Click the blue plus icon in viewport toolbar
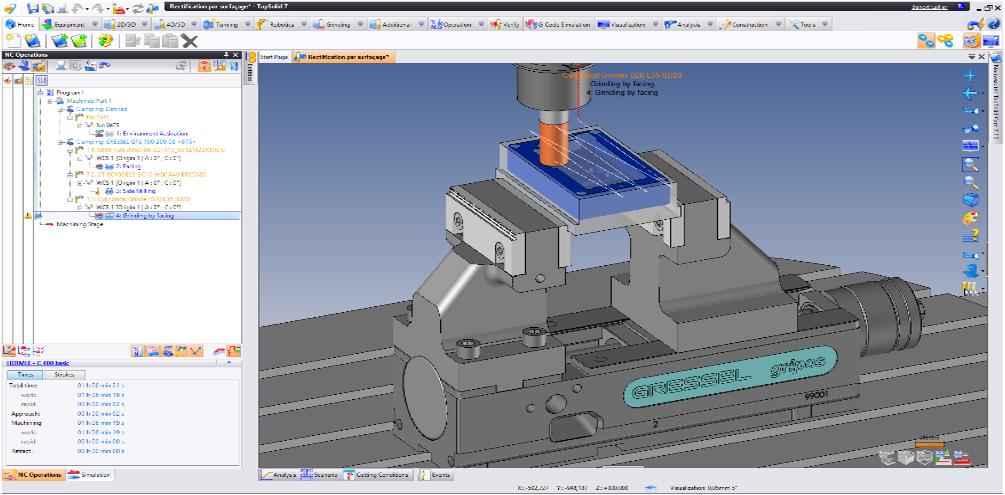1005x495 pixels. click(970, 76)
